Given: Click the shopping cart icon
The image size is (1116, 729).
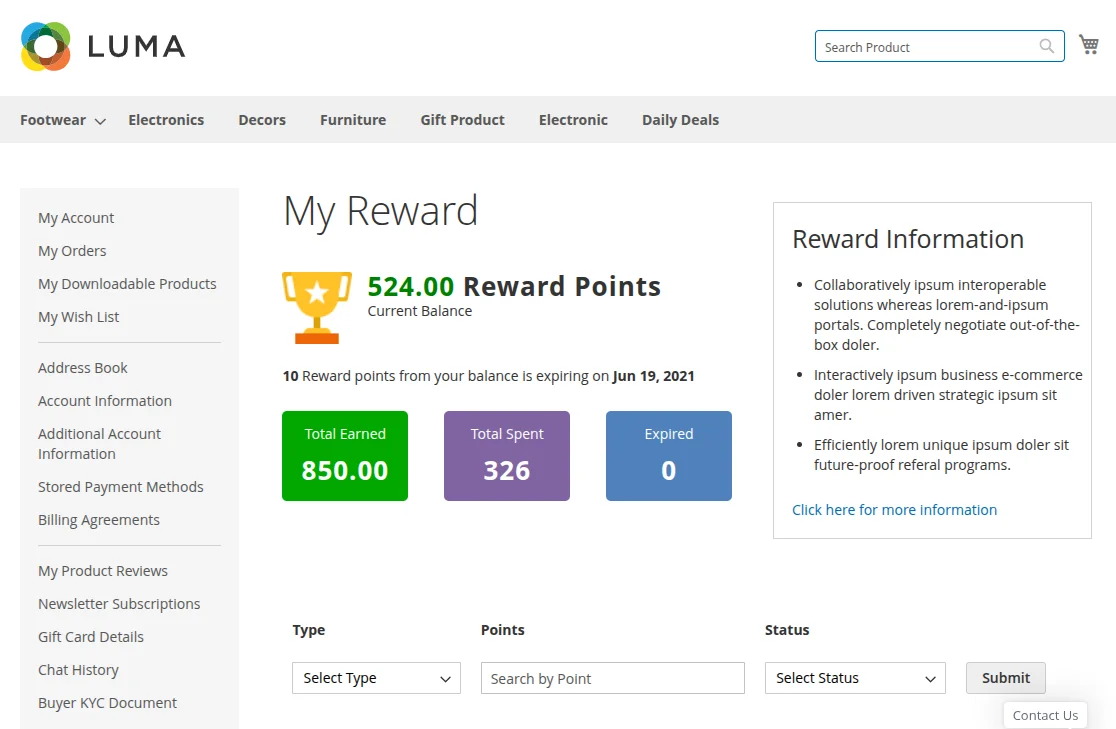Looking at the screenshot, I should (1088, 44).
